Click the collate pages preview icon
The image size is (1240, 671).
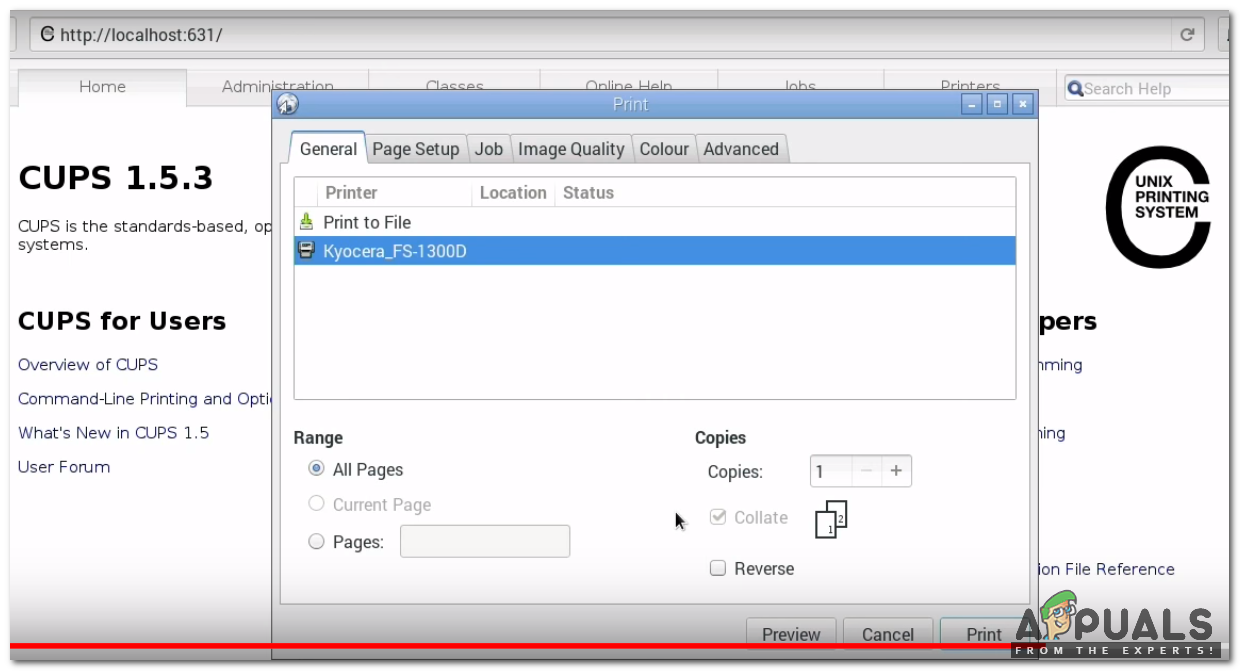[x=831, y=519]
